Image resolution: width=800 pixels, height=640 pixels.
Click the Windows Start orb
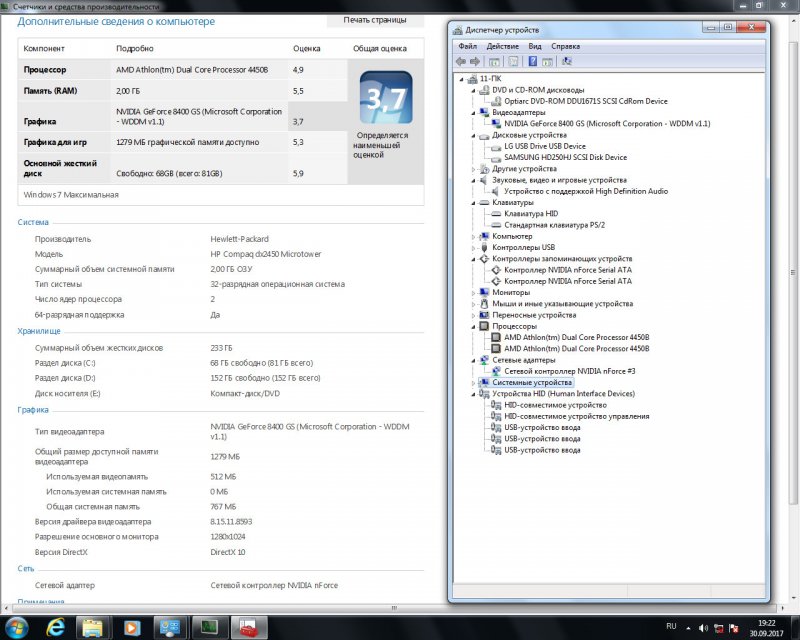coord(17,628)
